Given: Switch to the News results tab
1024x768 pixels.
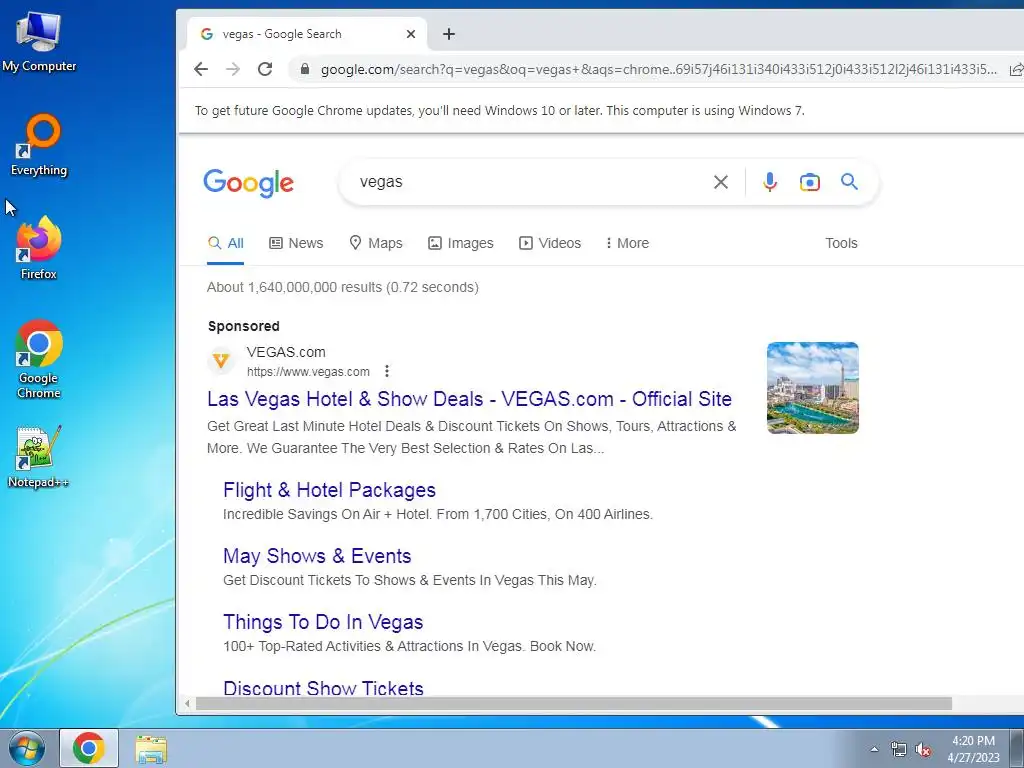Looking at the screenshot, I should click(296, 243).
